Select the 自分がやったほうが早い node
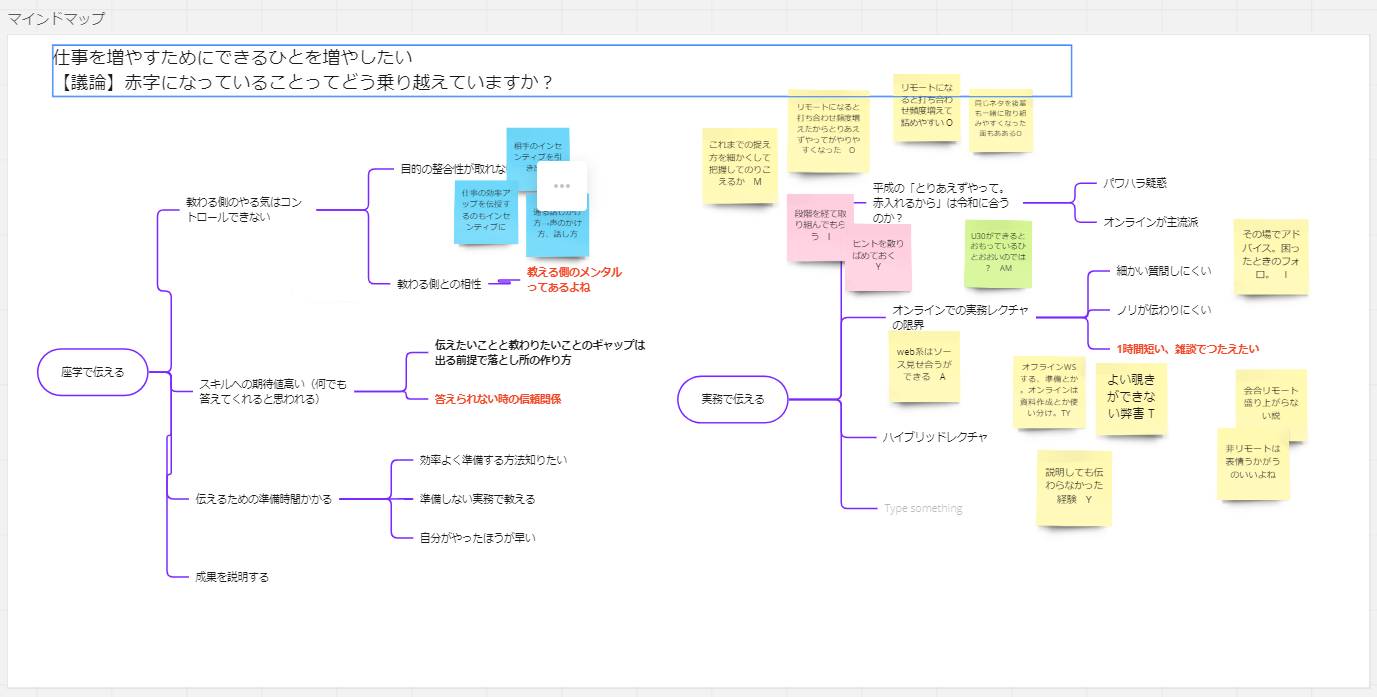Screen dimensions: 1377x697 point(478,538)
